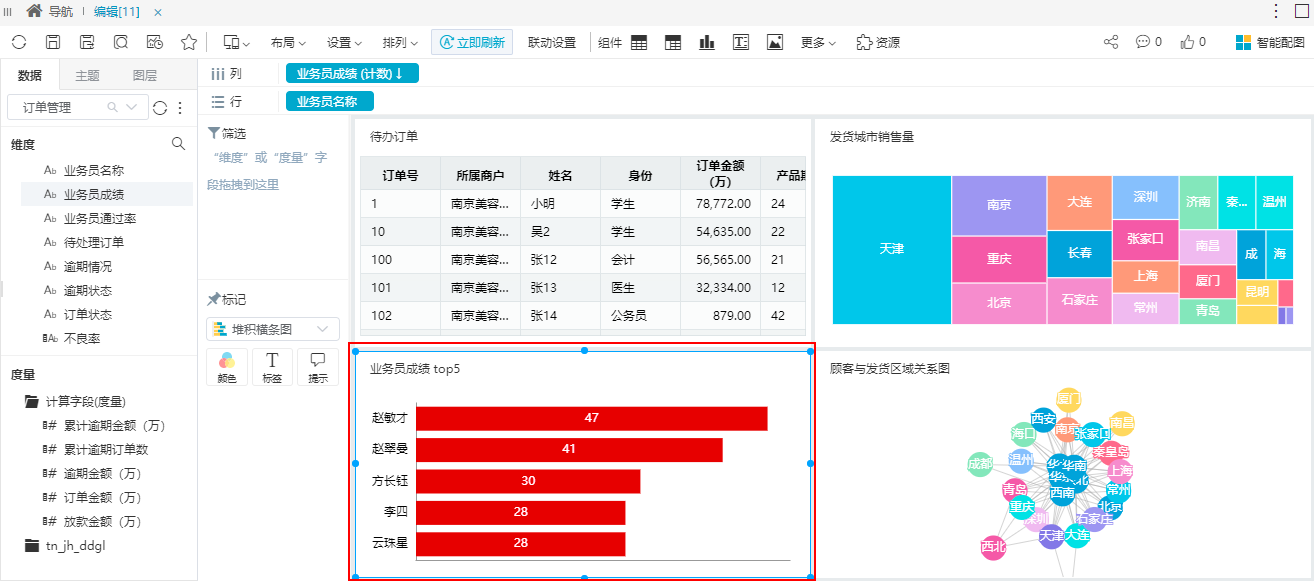Click the 标签 mark button
The height and width of the screenshot is (581, 1314).
coord(272,367)
